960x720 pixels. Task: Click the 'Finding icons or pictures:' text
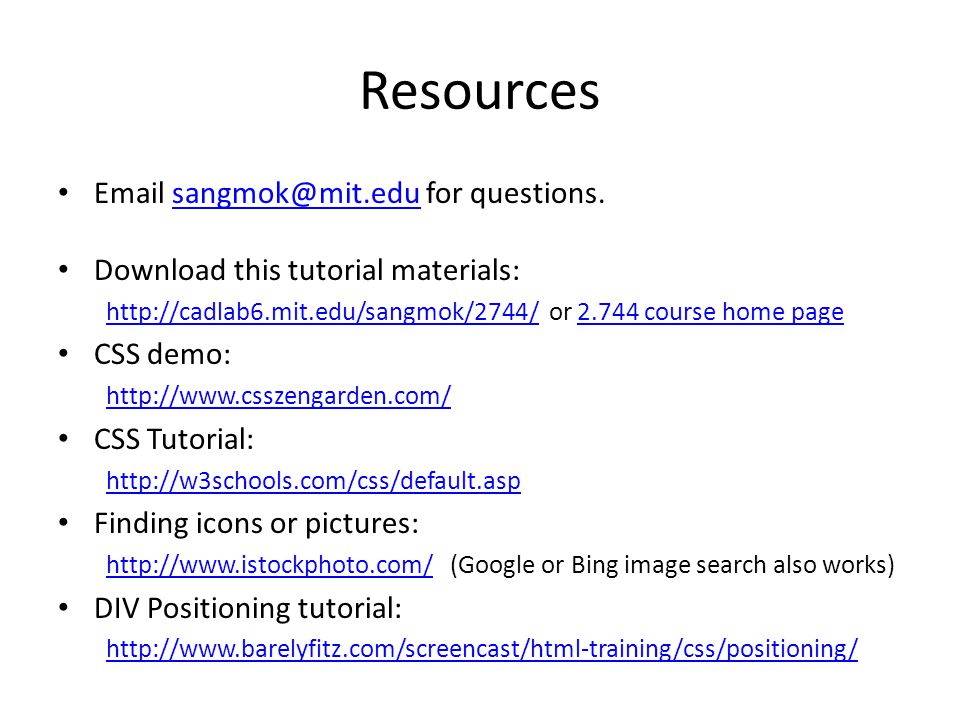(x=257, y=524)
